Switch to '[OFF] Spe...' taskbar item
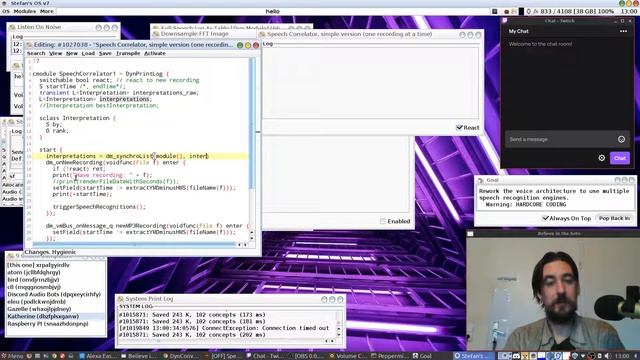Screen dimensions: 640x360 [223, 356]
